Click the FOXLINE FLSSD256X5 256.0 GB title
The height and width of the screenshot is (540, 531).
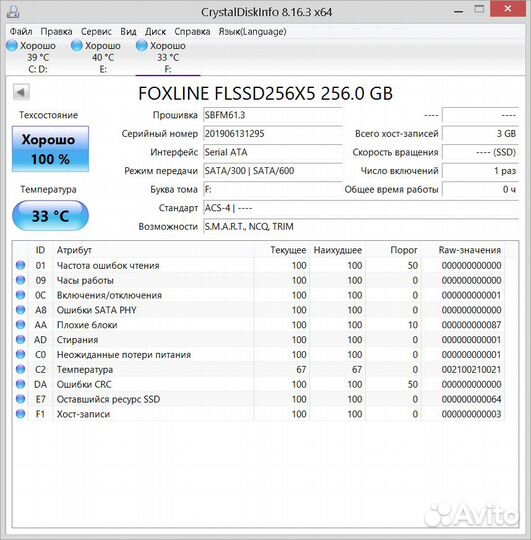click(265, 93)
